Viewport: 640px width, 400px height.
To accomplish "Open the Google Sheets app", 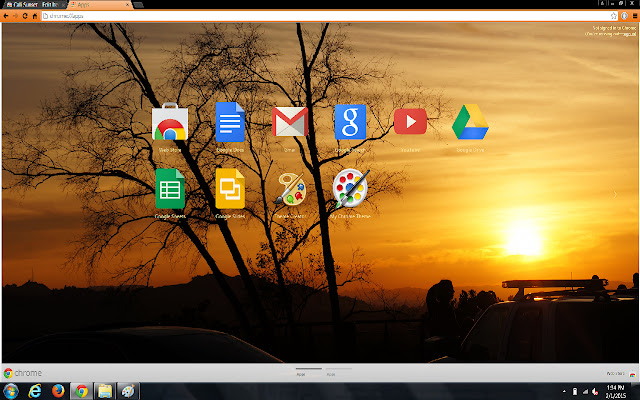I will 170,189.
